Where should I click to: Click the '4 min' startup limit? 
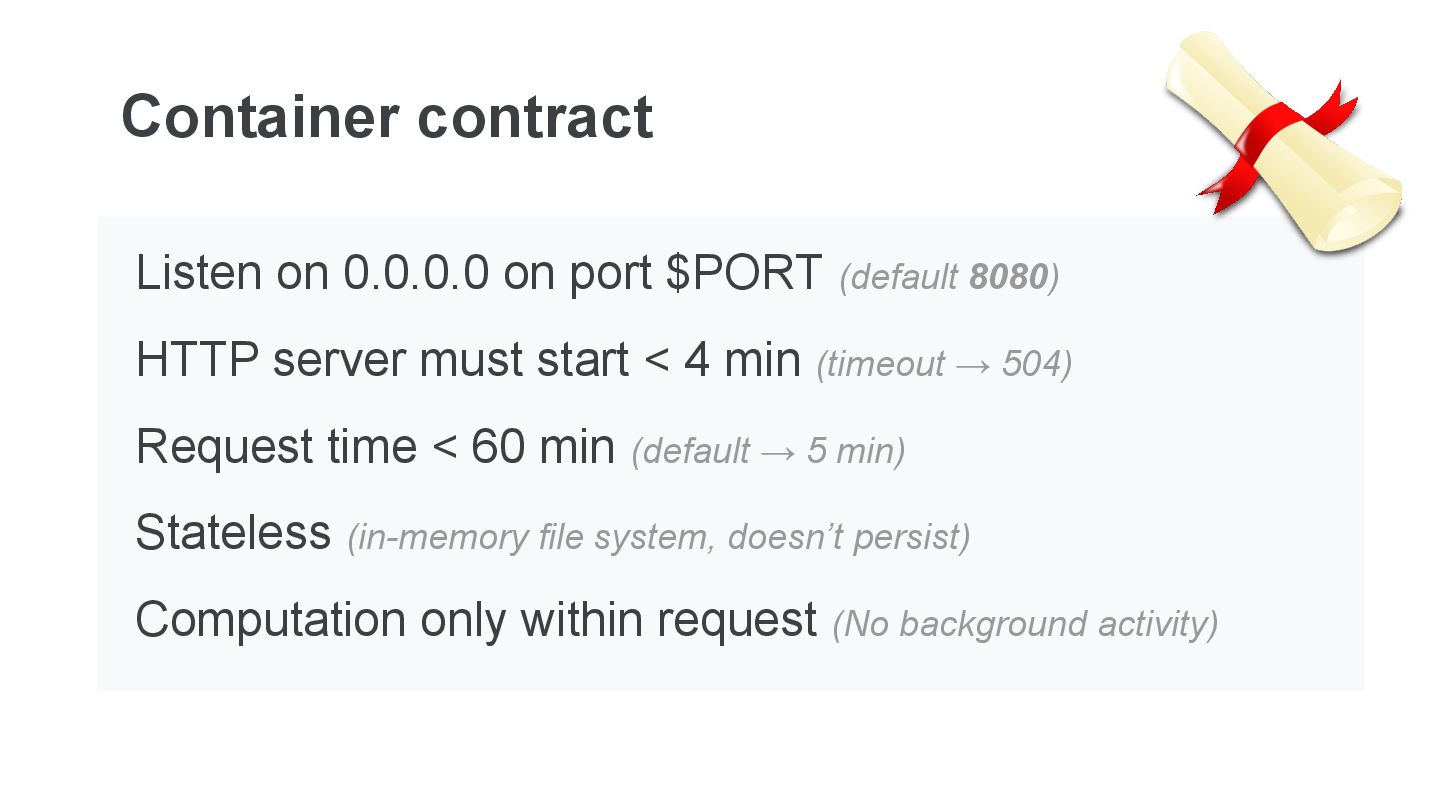pyautogui.click(x=742, y=360)
